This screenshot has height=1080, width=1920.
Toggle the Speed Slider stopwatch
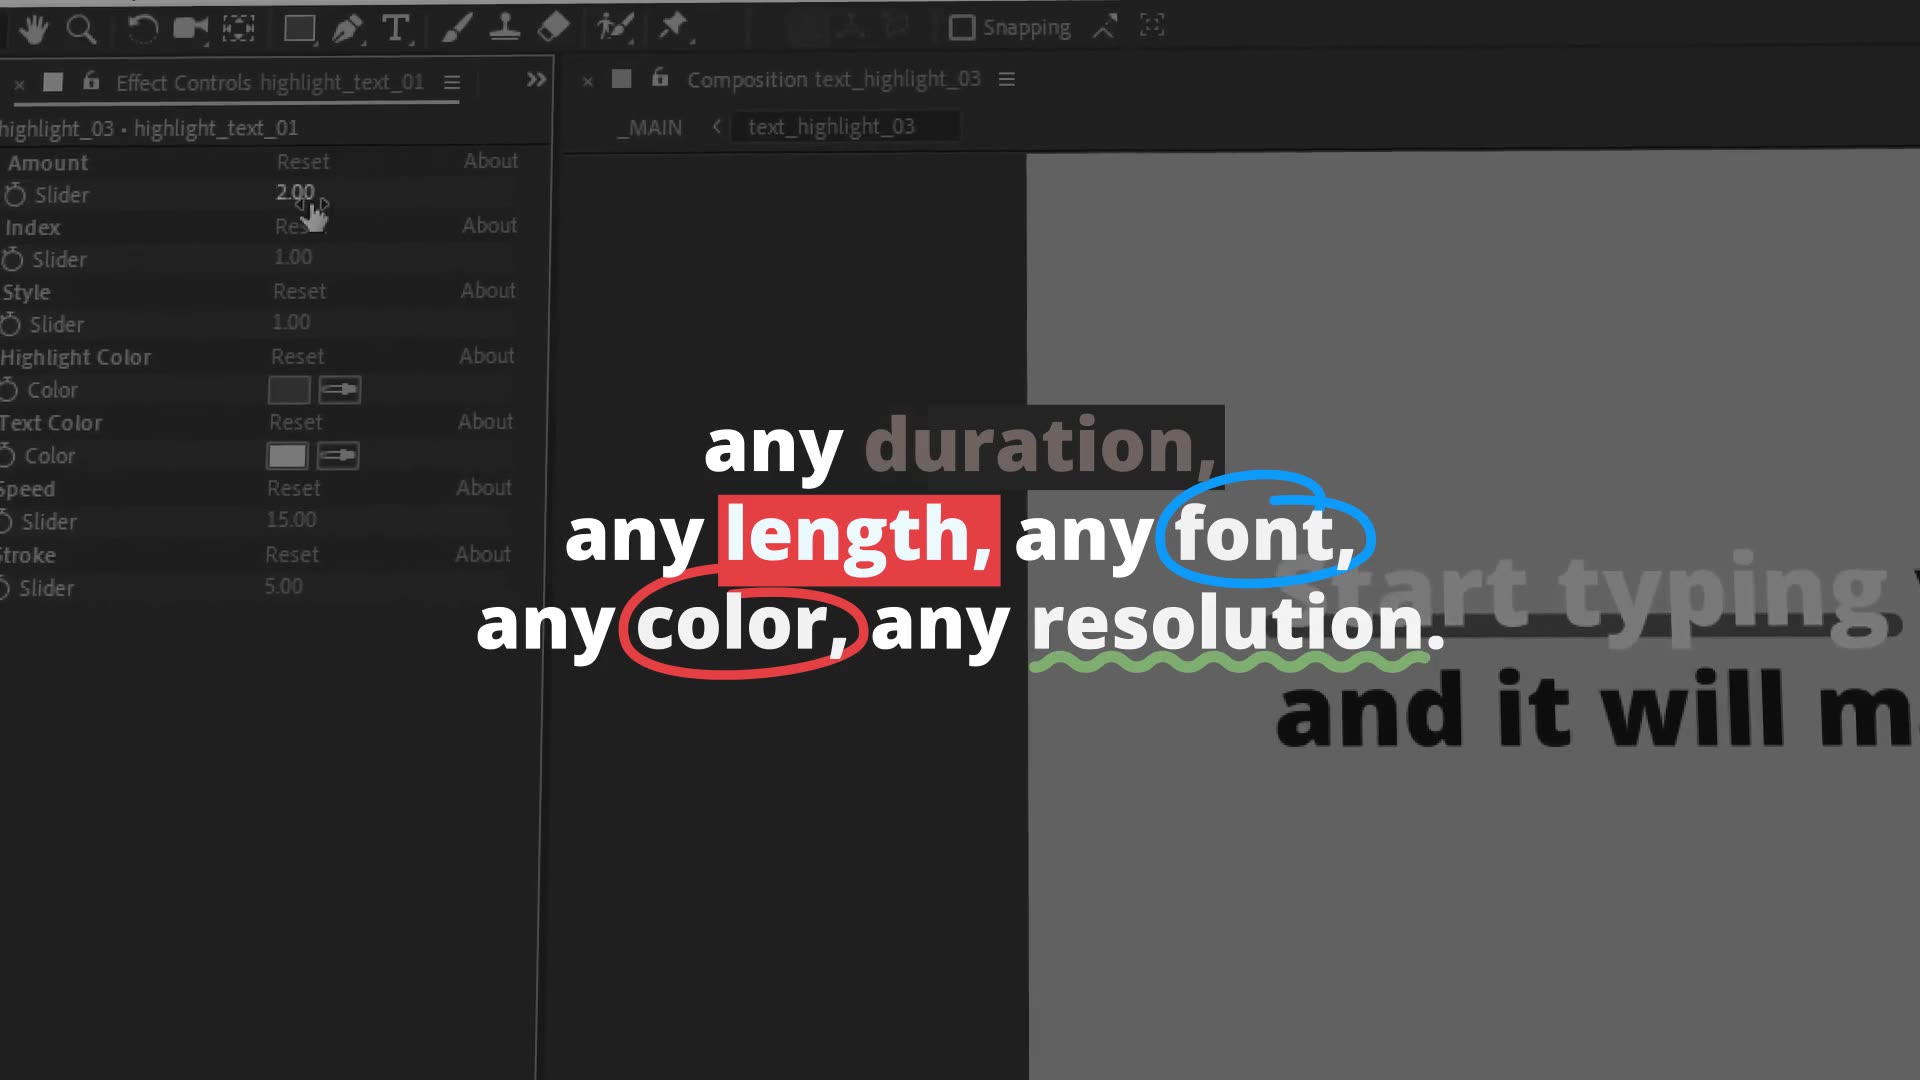click(x=6, y=521)
